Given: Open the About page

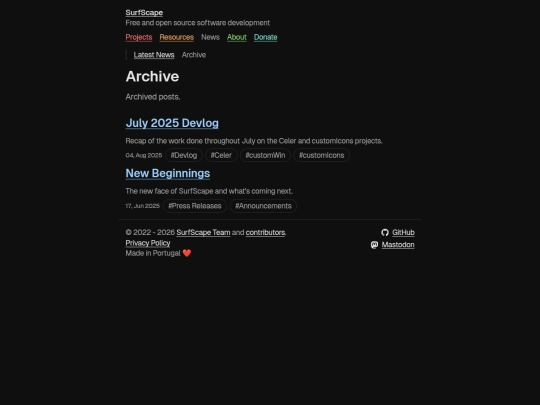Looking at the screenshot, I should (237, 37).
